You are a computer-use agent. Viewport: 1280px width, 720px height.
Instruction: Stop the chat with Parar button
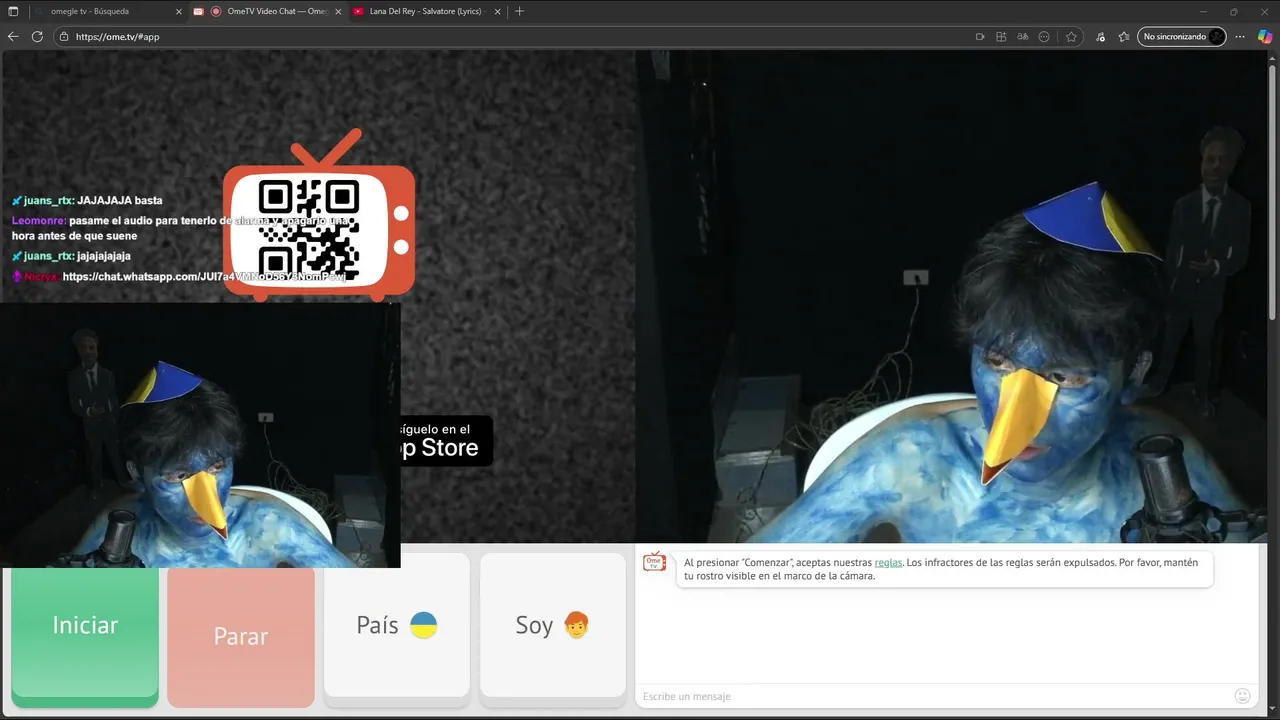pyautogui.click(x=241, y=637)
